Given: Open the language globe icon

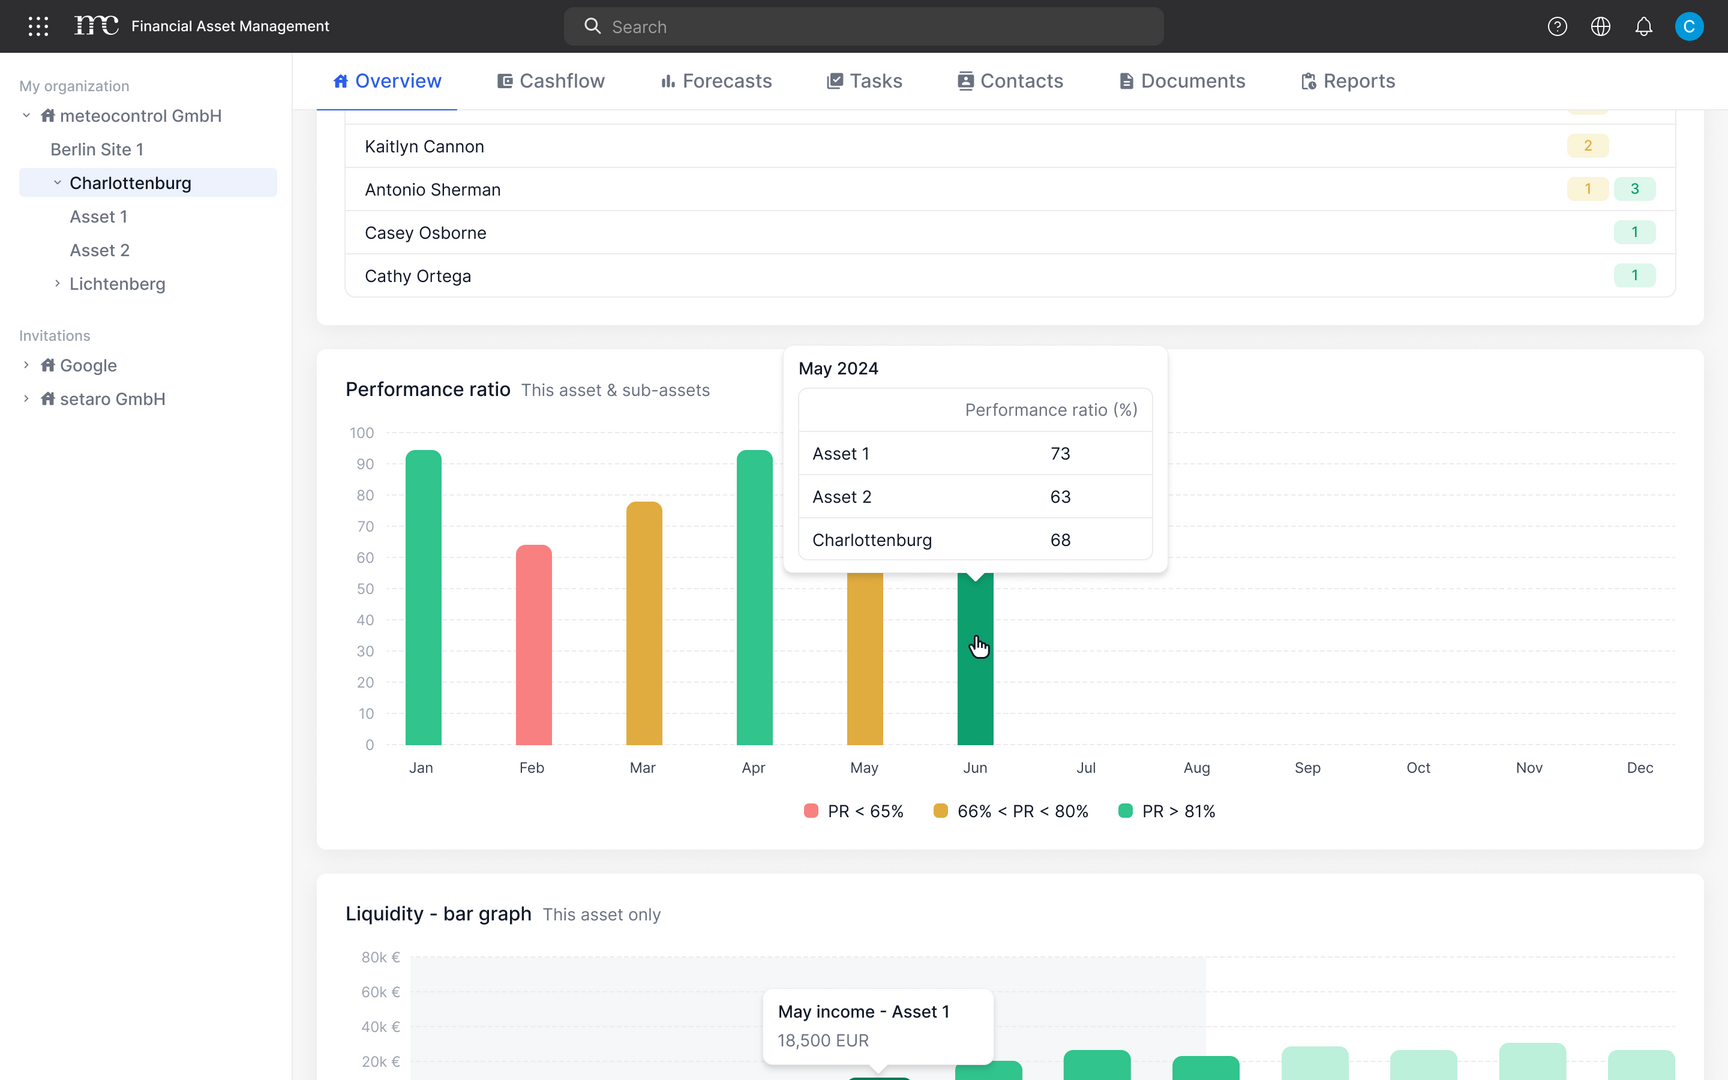Looking at the screenshot, I should click(1600, 27).
